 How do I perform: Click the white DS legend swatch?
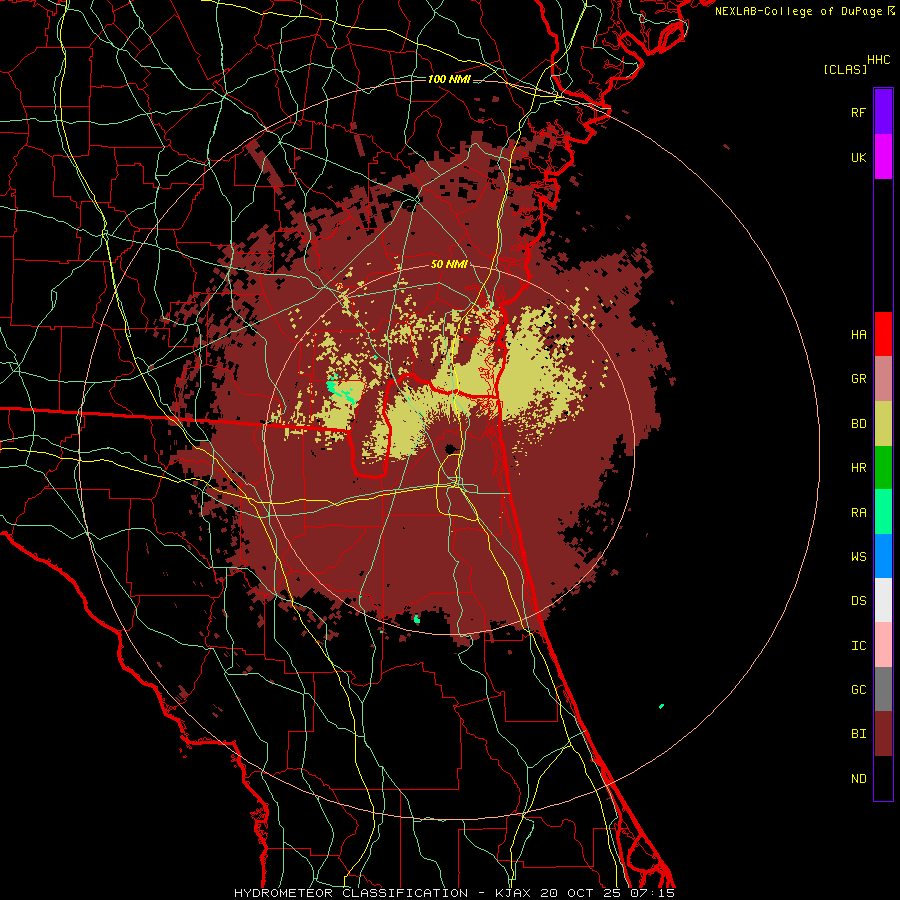click(883, 600)
